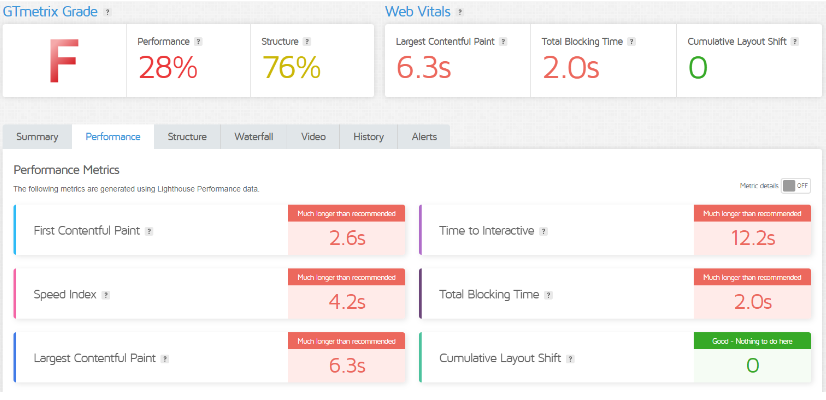Open help icon next to Speed Index

pyautogui.click(x=105, y=295)
